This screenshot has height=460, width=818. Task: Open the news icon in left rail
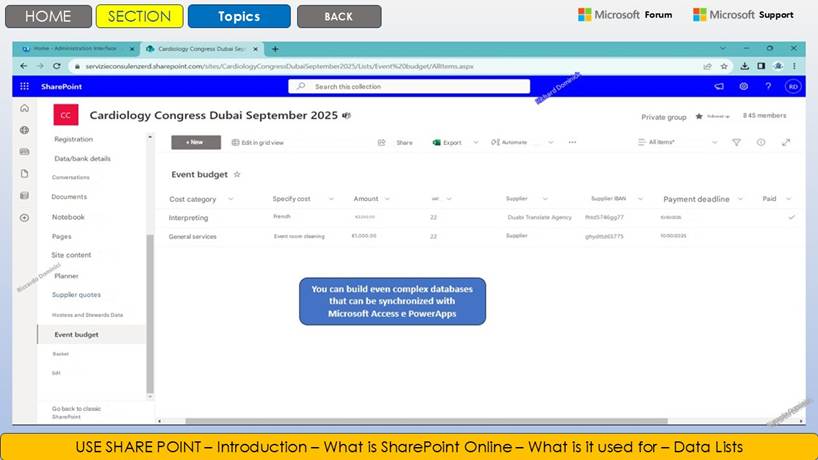coord(25,152)
